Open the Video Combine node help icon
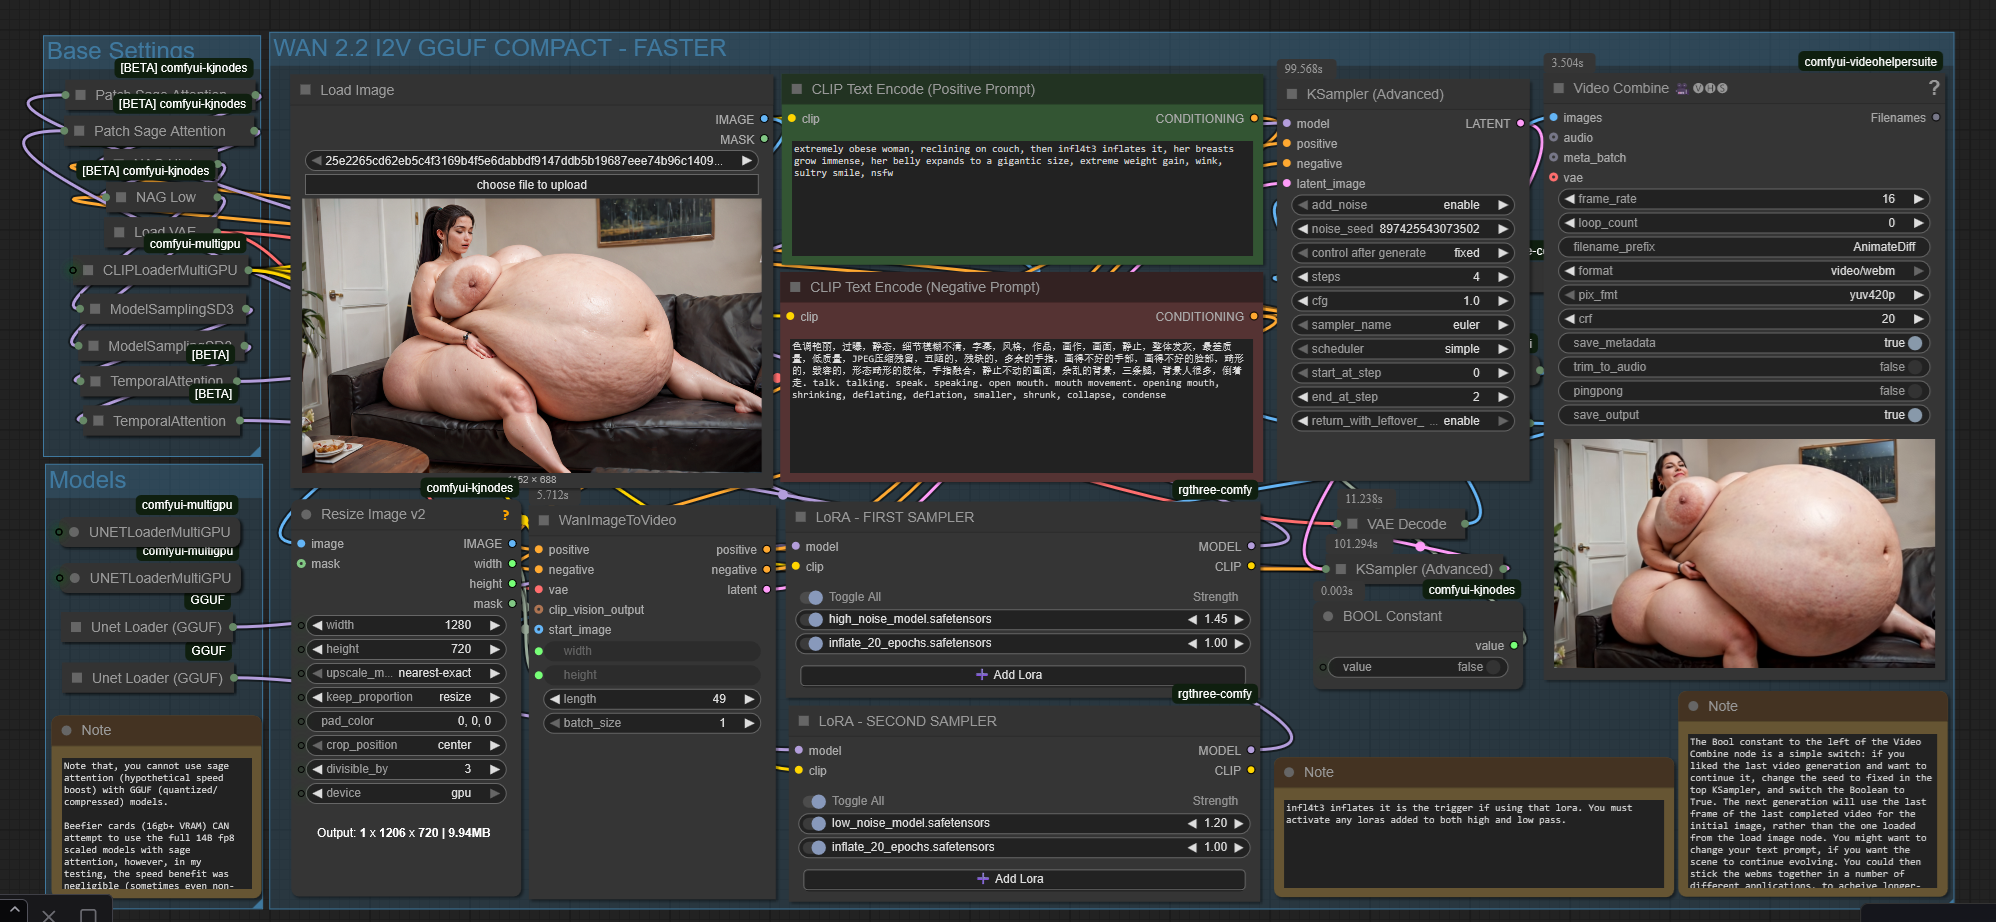 point(1933,88)
